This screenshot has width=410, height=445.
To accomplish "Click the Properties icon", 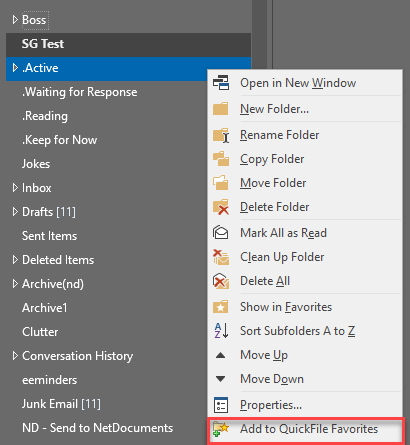I will tap(221, 405).
